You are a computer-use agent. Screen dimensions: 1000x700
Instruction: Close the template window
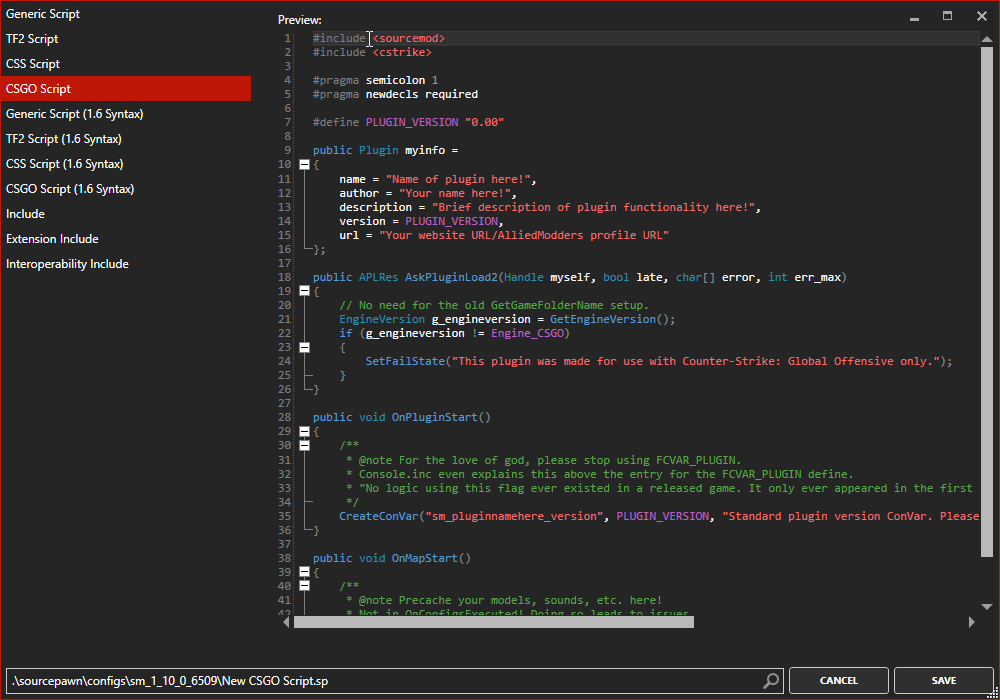tap(982, 16)
